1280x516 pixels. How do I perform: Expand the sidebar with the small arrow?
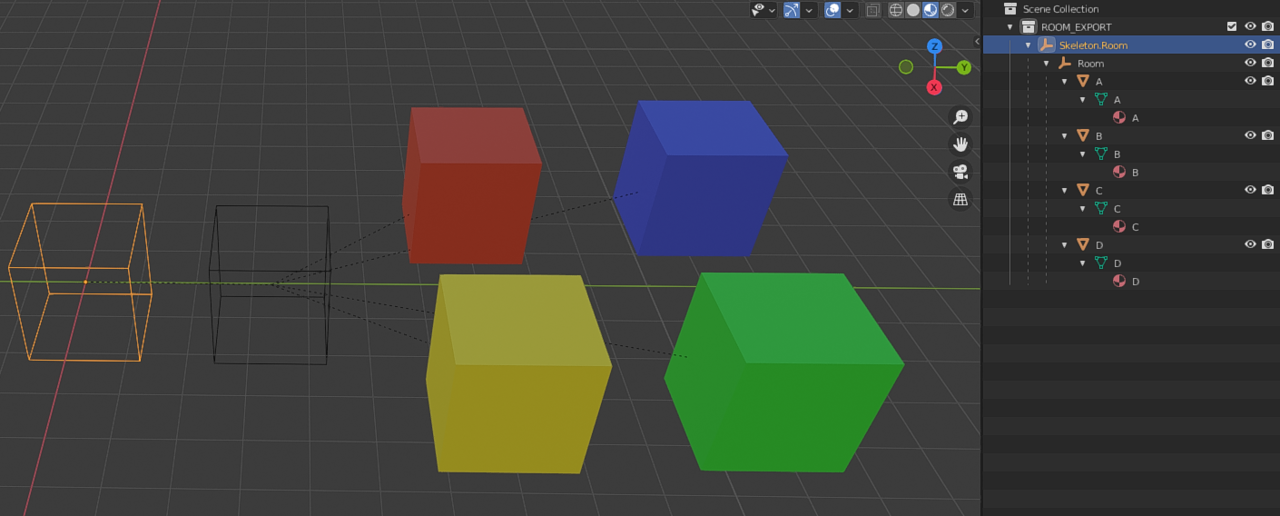[977, 41]
